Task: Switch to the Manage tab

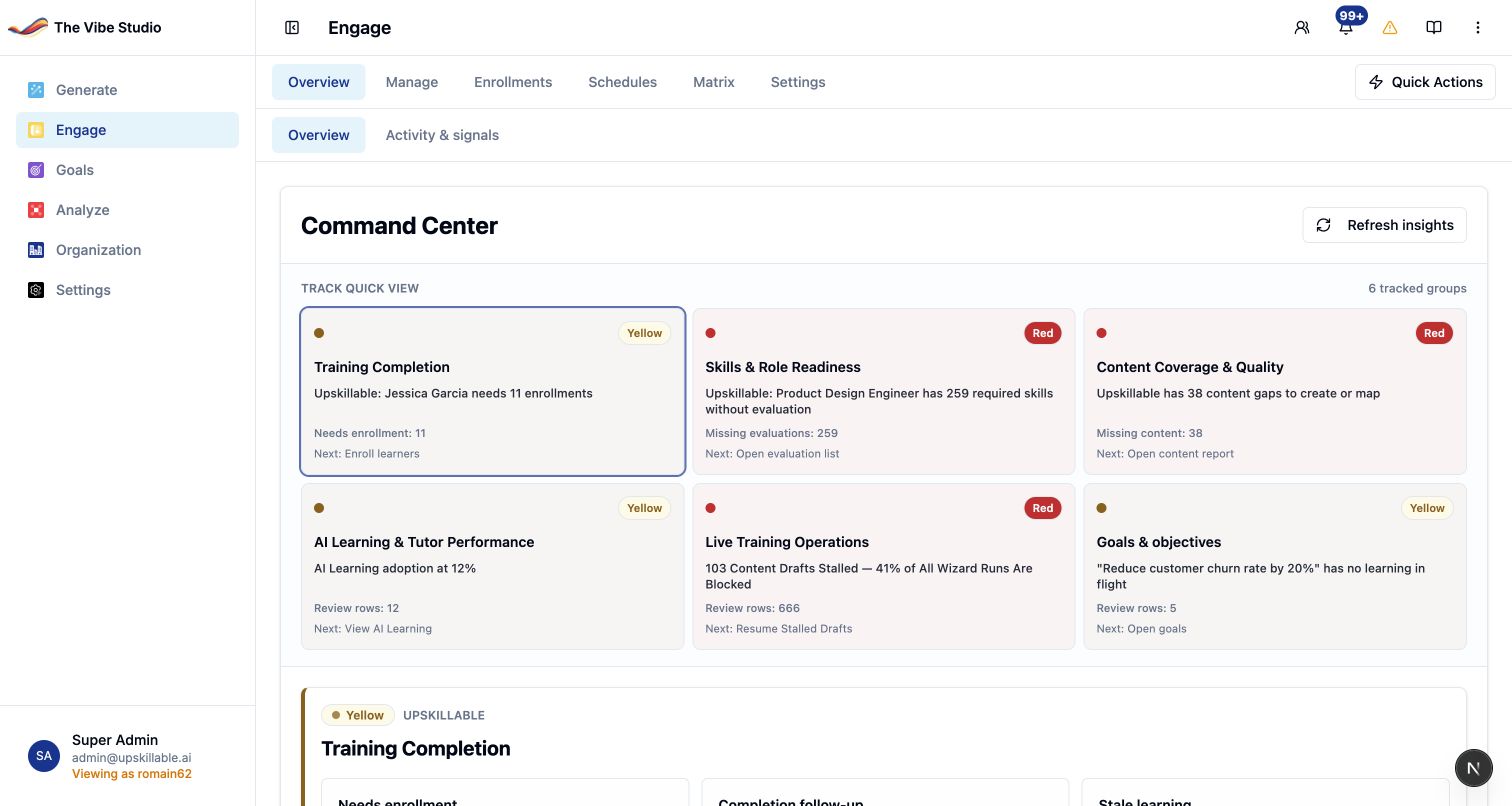Action: 412,82
